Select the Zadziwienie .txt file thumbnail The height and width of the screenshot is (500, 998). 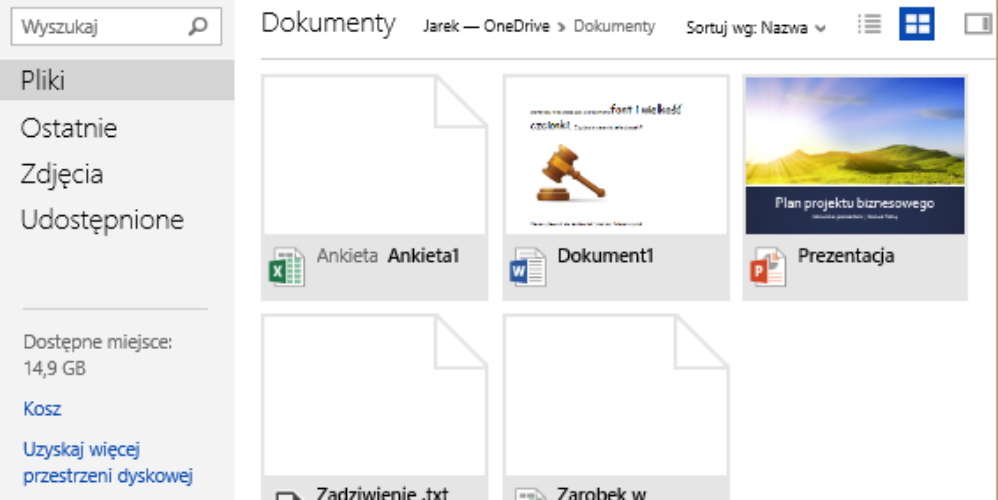point(375,395)
